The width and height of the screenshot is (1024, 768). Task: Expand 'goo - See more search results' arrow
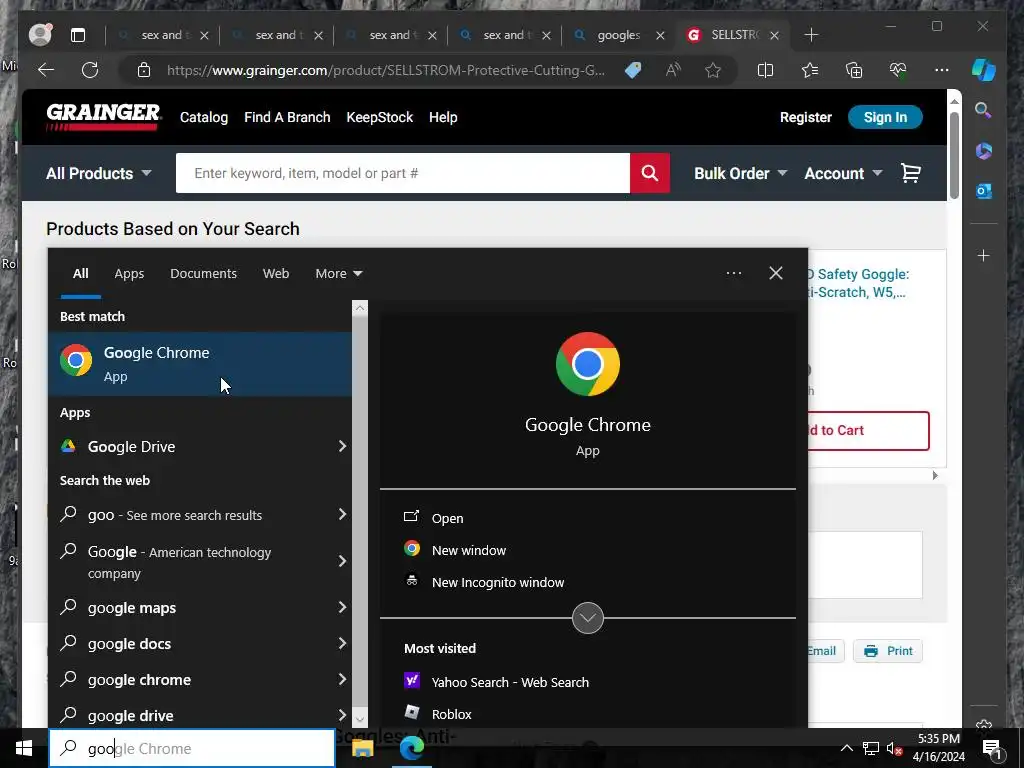click(342, 515)
